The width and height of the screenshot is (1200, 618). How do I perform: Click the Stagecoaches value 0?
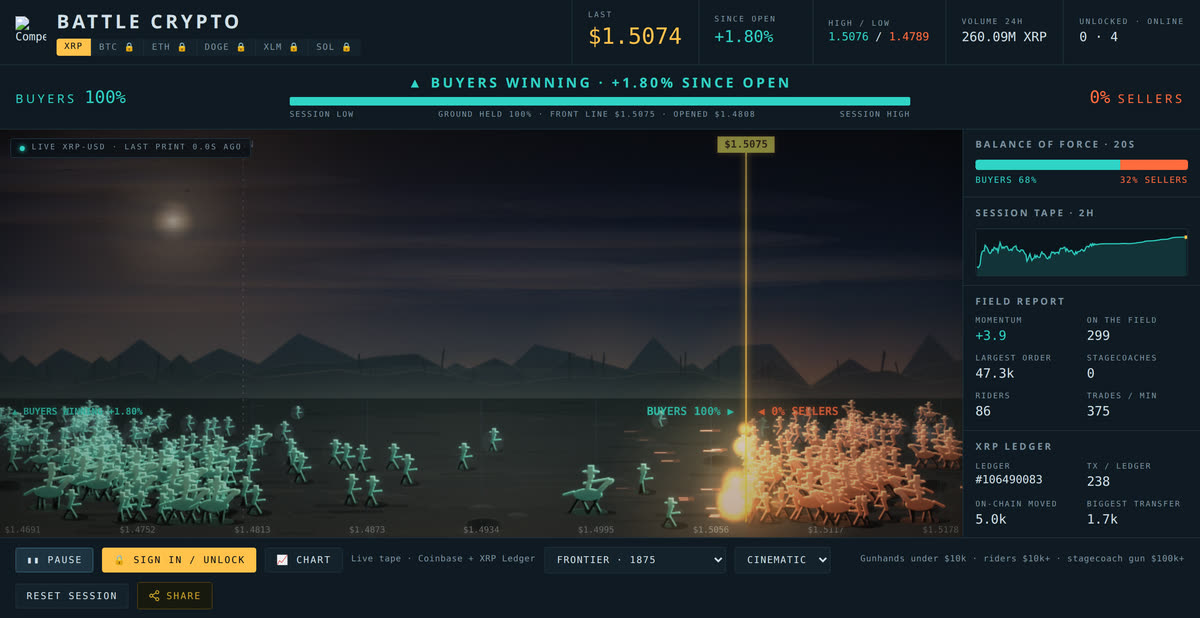tap(1091, 373)
